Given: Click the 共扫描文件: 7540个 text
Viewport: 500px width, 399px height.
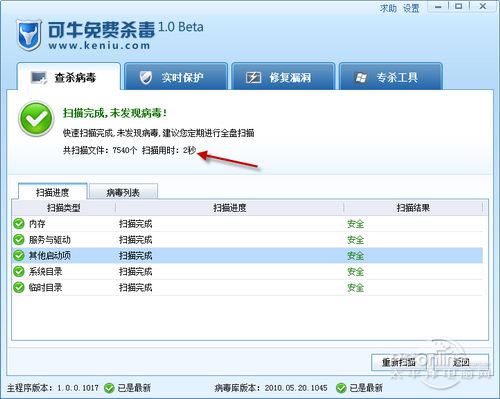Looking at the screenshot, I should (x=100, y=150).
